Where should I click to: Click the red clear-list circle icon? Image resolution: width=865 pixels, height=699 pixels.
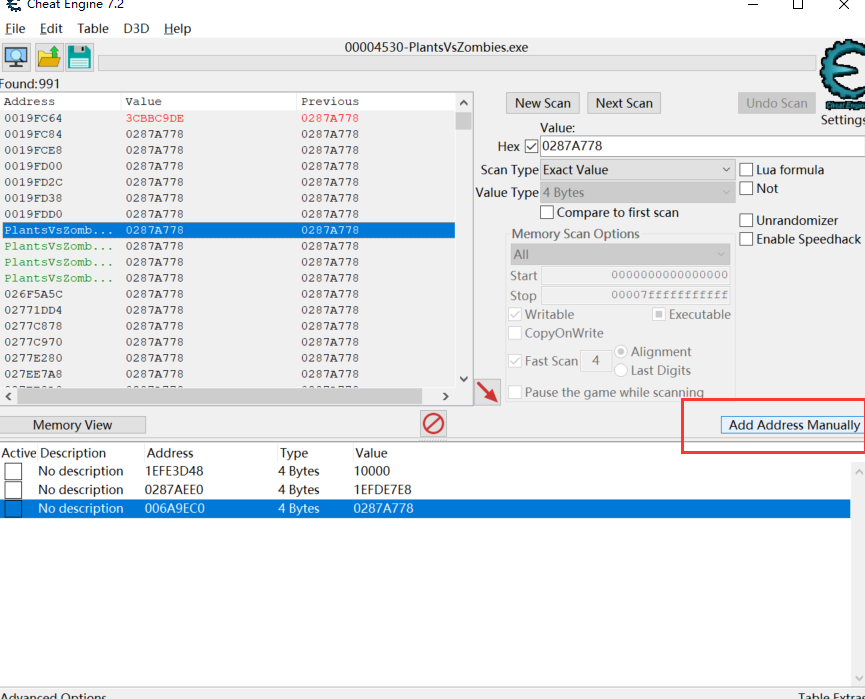point(433,424)
